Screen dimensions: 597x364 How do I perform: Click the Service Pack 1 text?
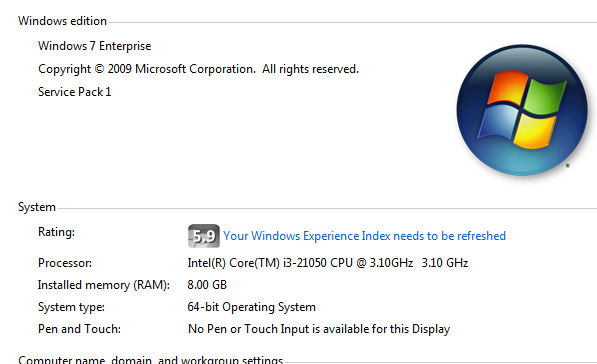point(75,92)
